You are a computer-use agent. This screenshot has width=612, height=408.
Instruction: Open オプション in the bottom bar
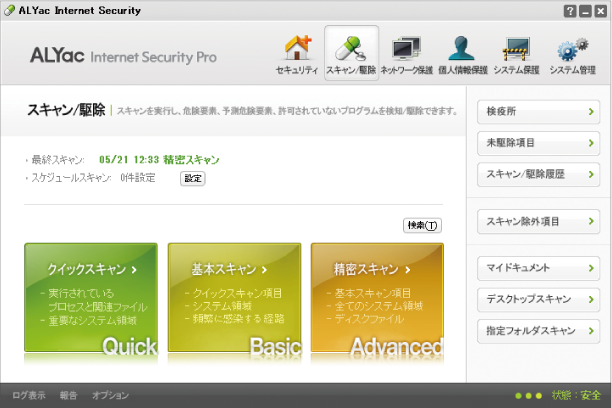(x=110, y=395)
